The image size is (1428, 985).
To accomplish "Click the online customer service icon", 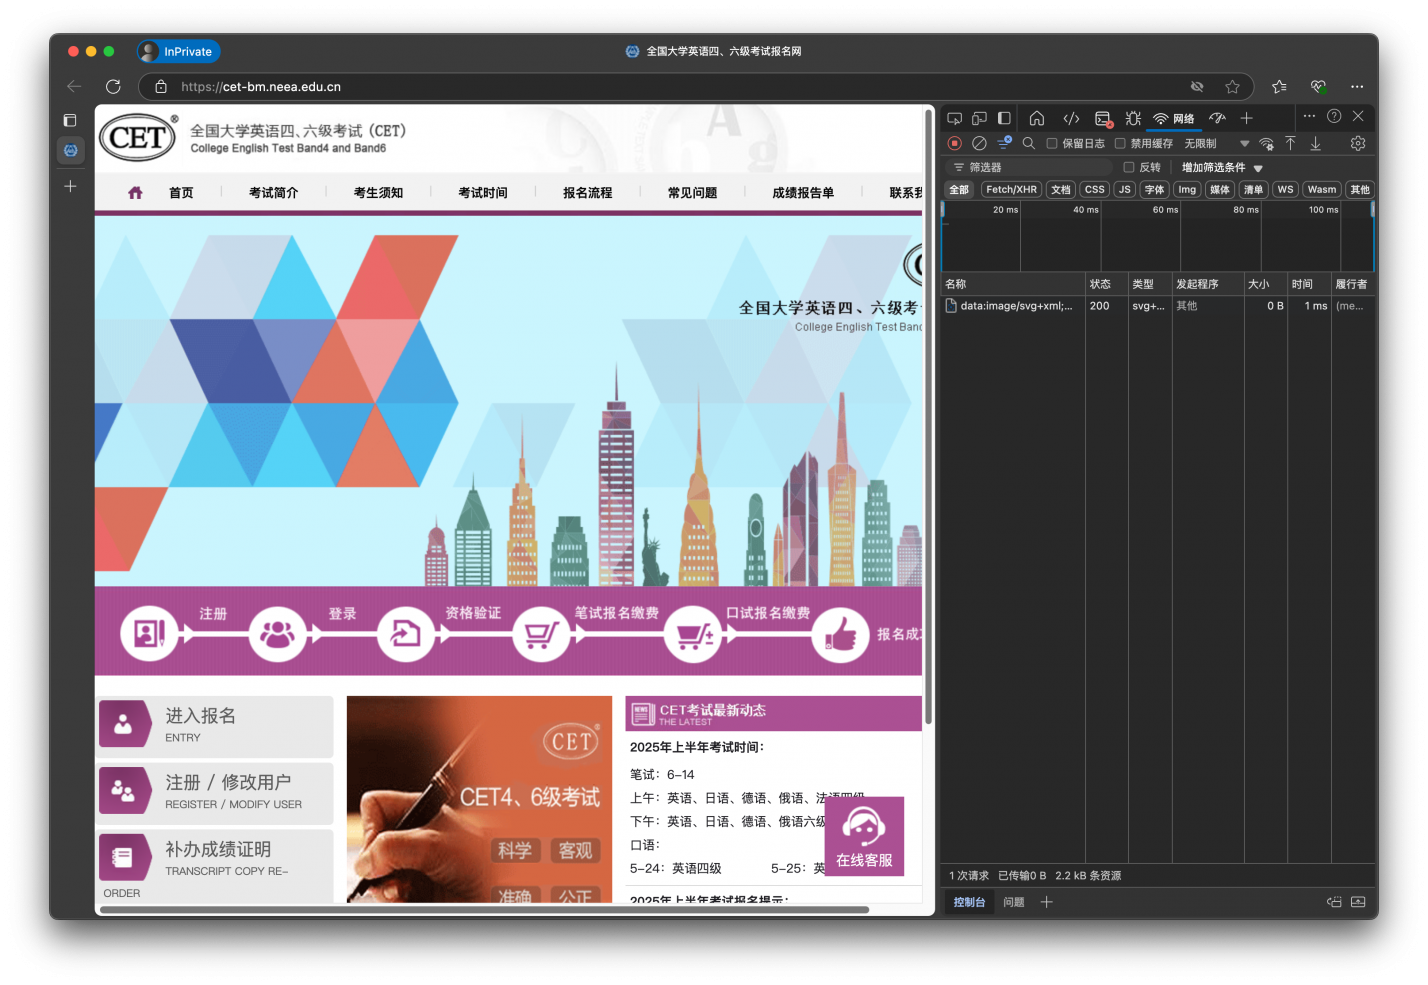I will [864, 836].
